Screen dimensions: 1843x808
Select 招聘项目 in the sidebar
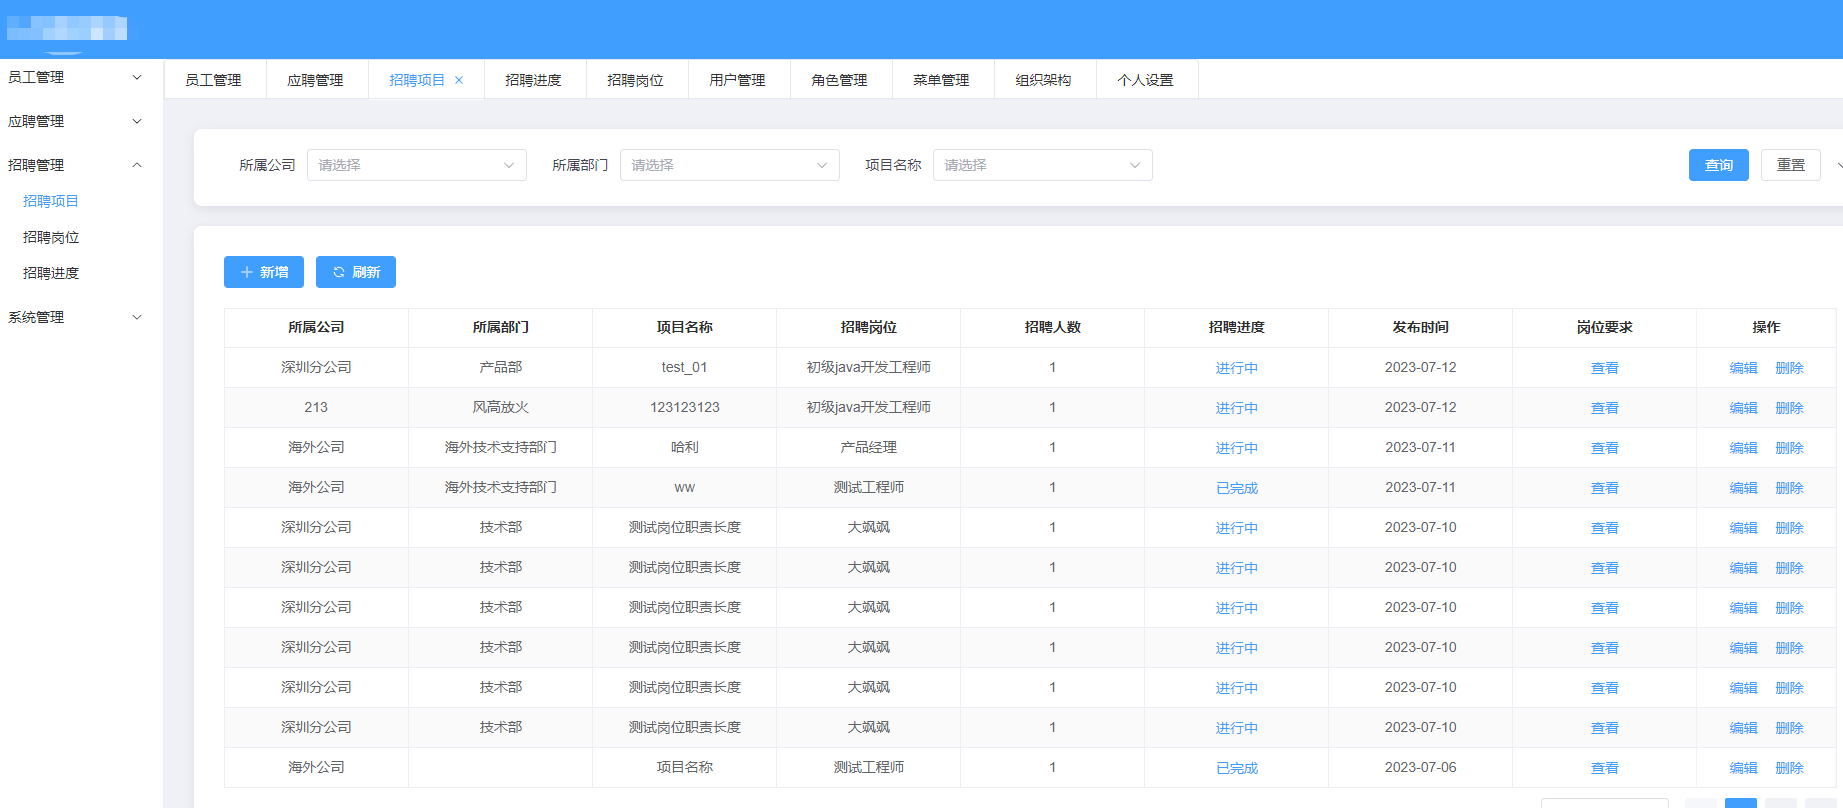pyautogui.click(x=51, y=201)
